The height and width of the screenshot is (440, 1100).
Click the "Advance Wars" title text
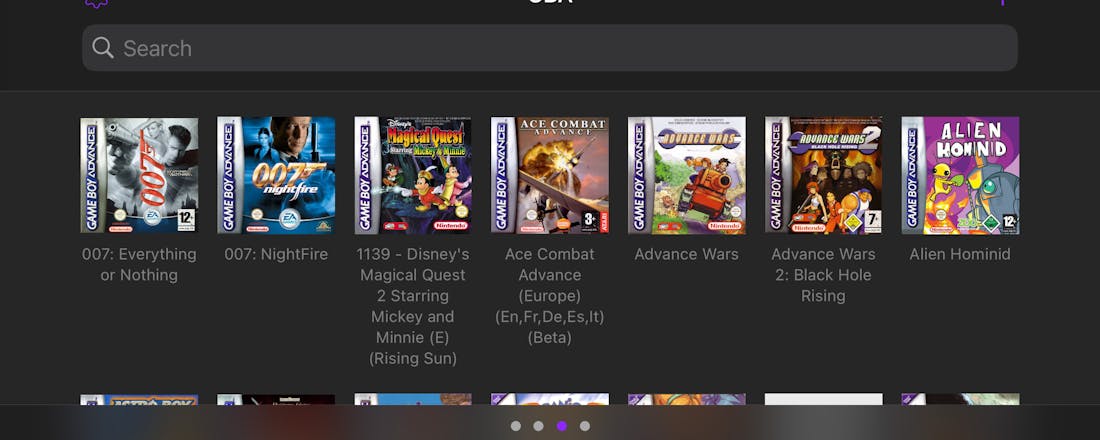tap(687, 254)
